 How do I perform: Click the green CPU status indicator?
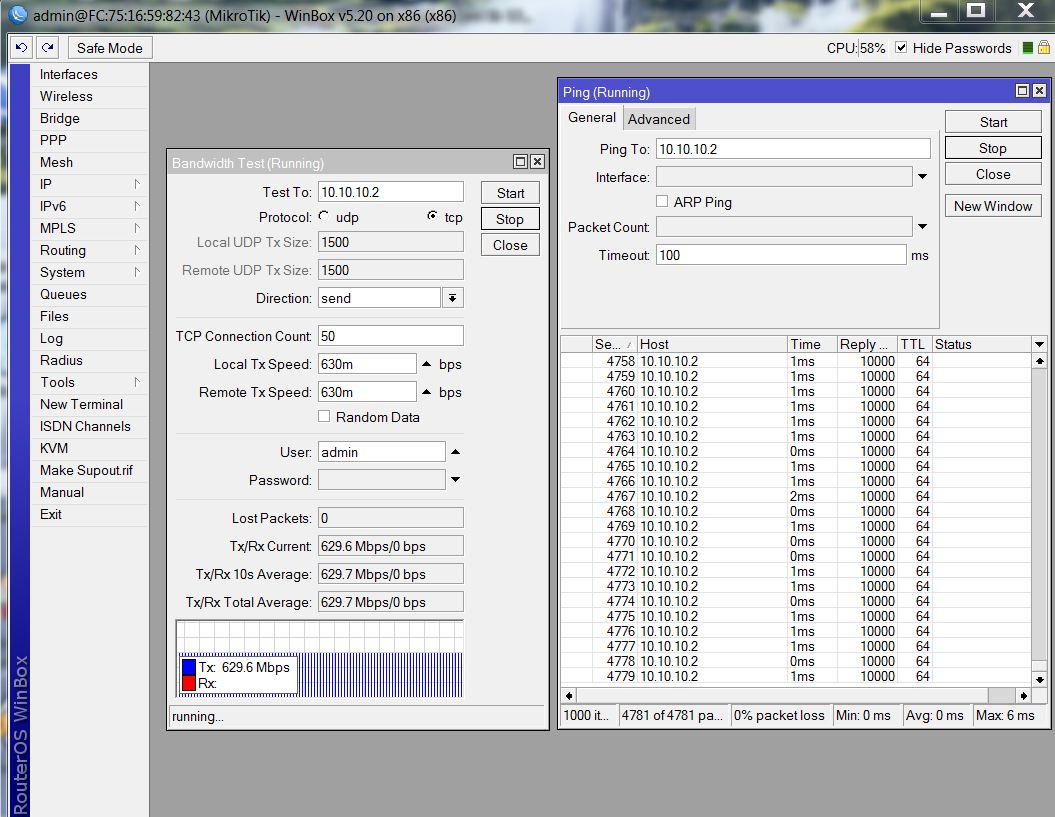click(x=1027, y=48)
